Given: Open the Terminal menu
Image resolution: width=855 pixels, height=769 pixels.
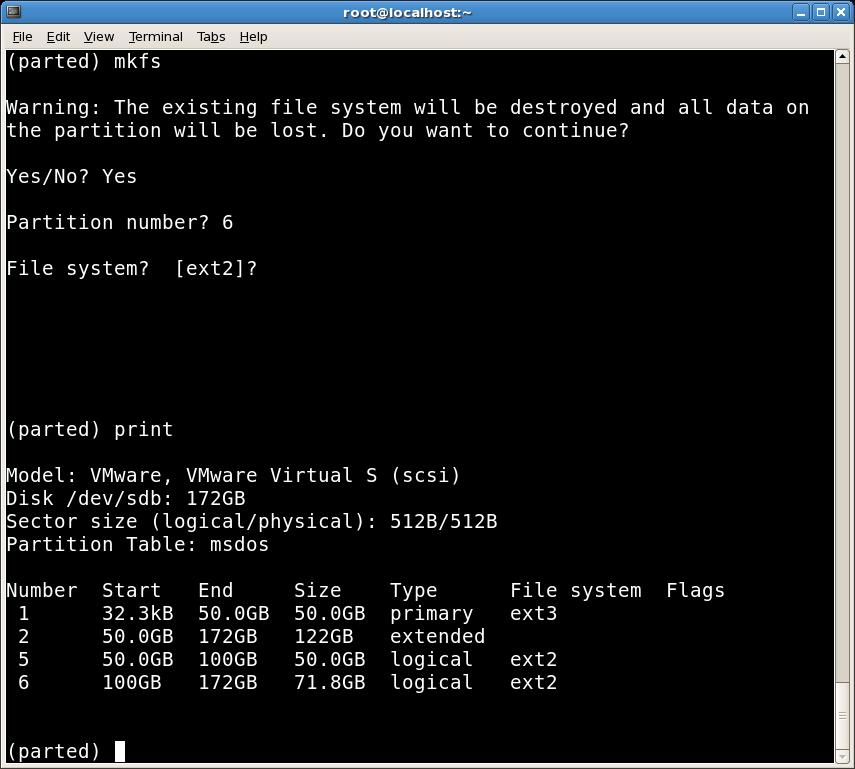Looking at the screenshot, I should point(155,36).
